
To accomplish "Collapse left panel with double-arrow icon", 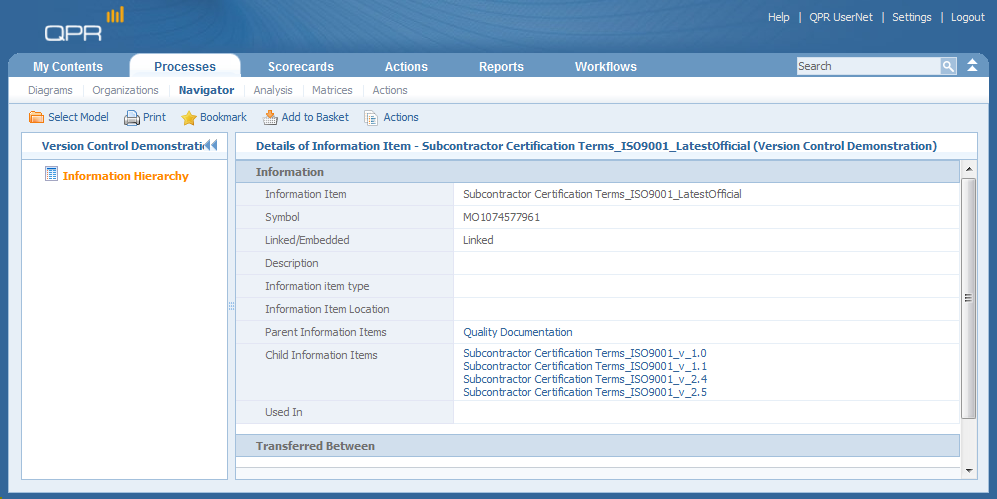I will point(210,146).
